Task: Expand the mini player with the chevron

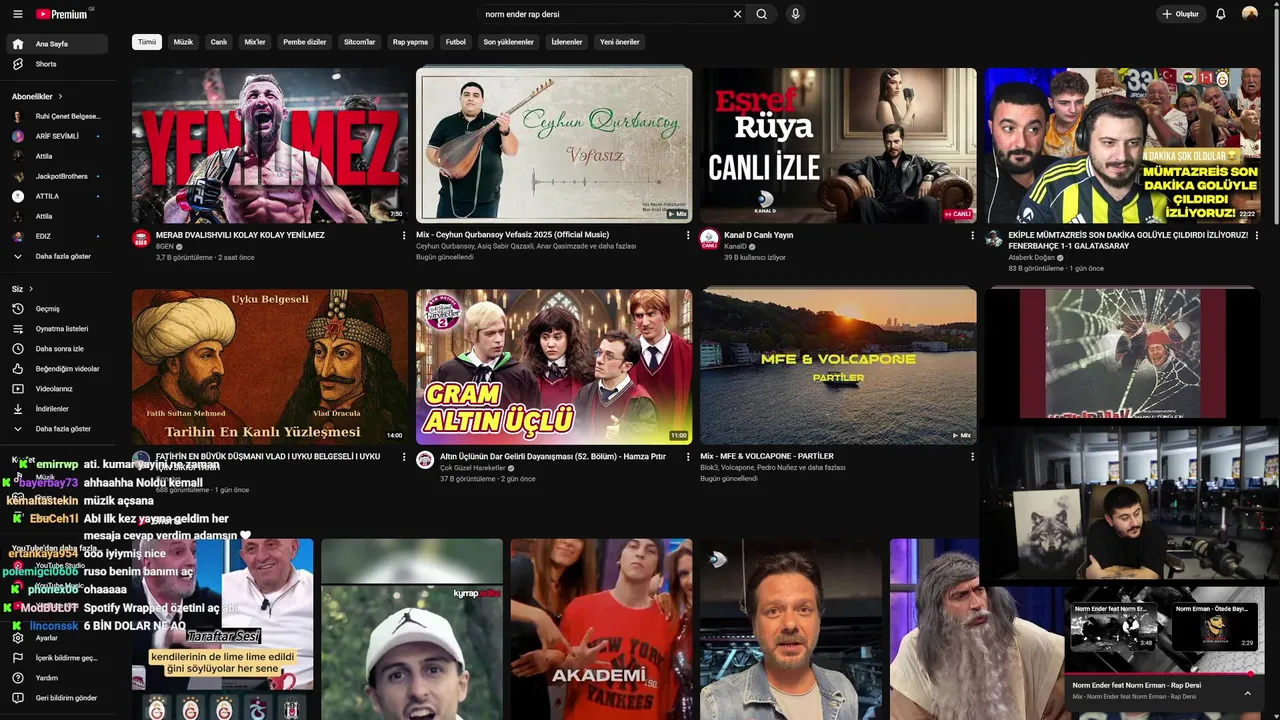Action: [x=1247, y=693]
